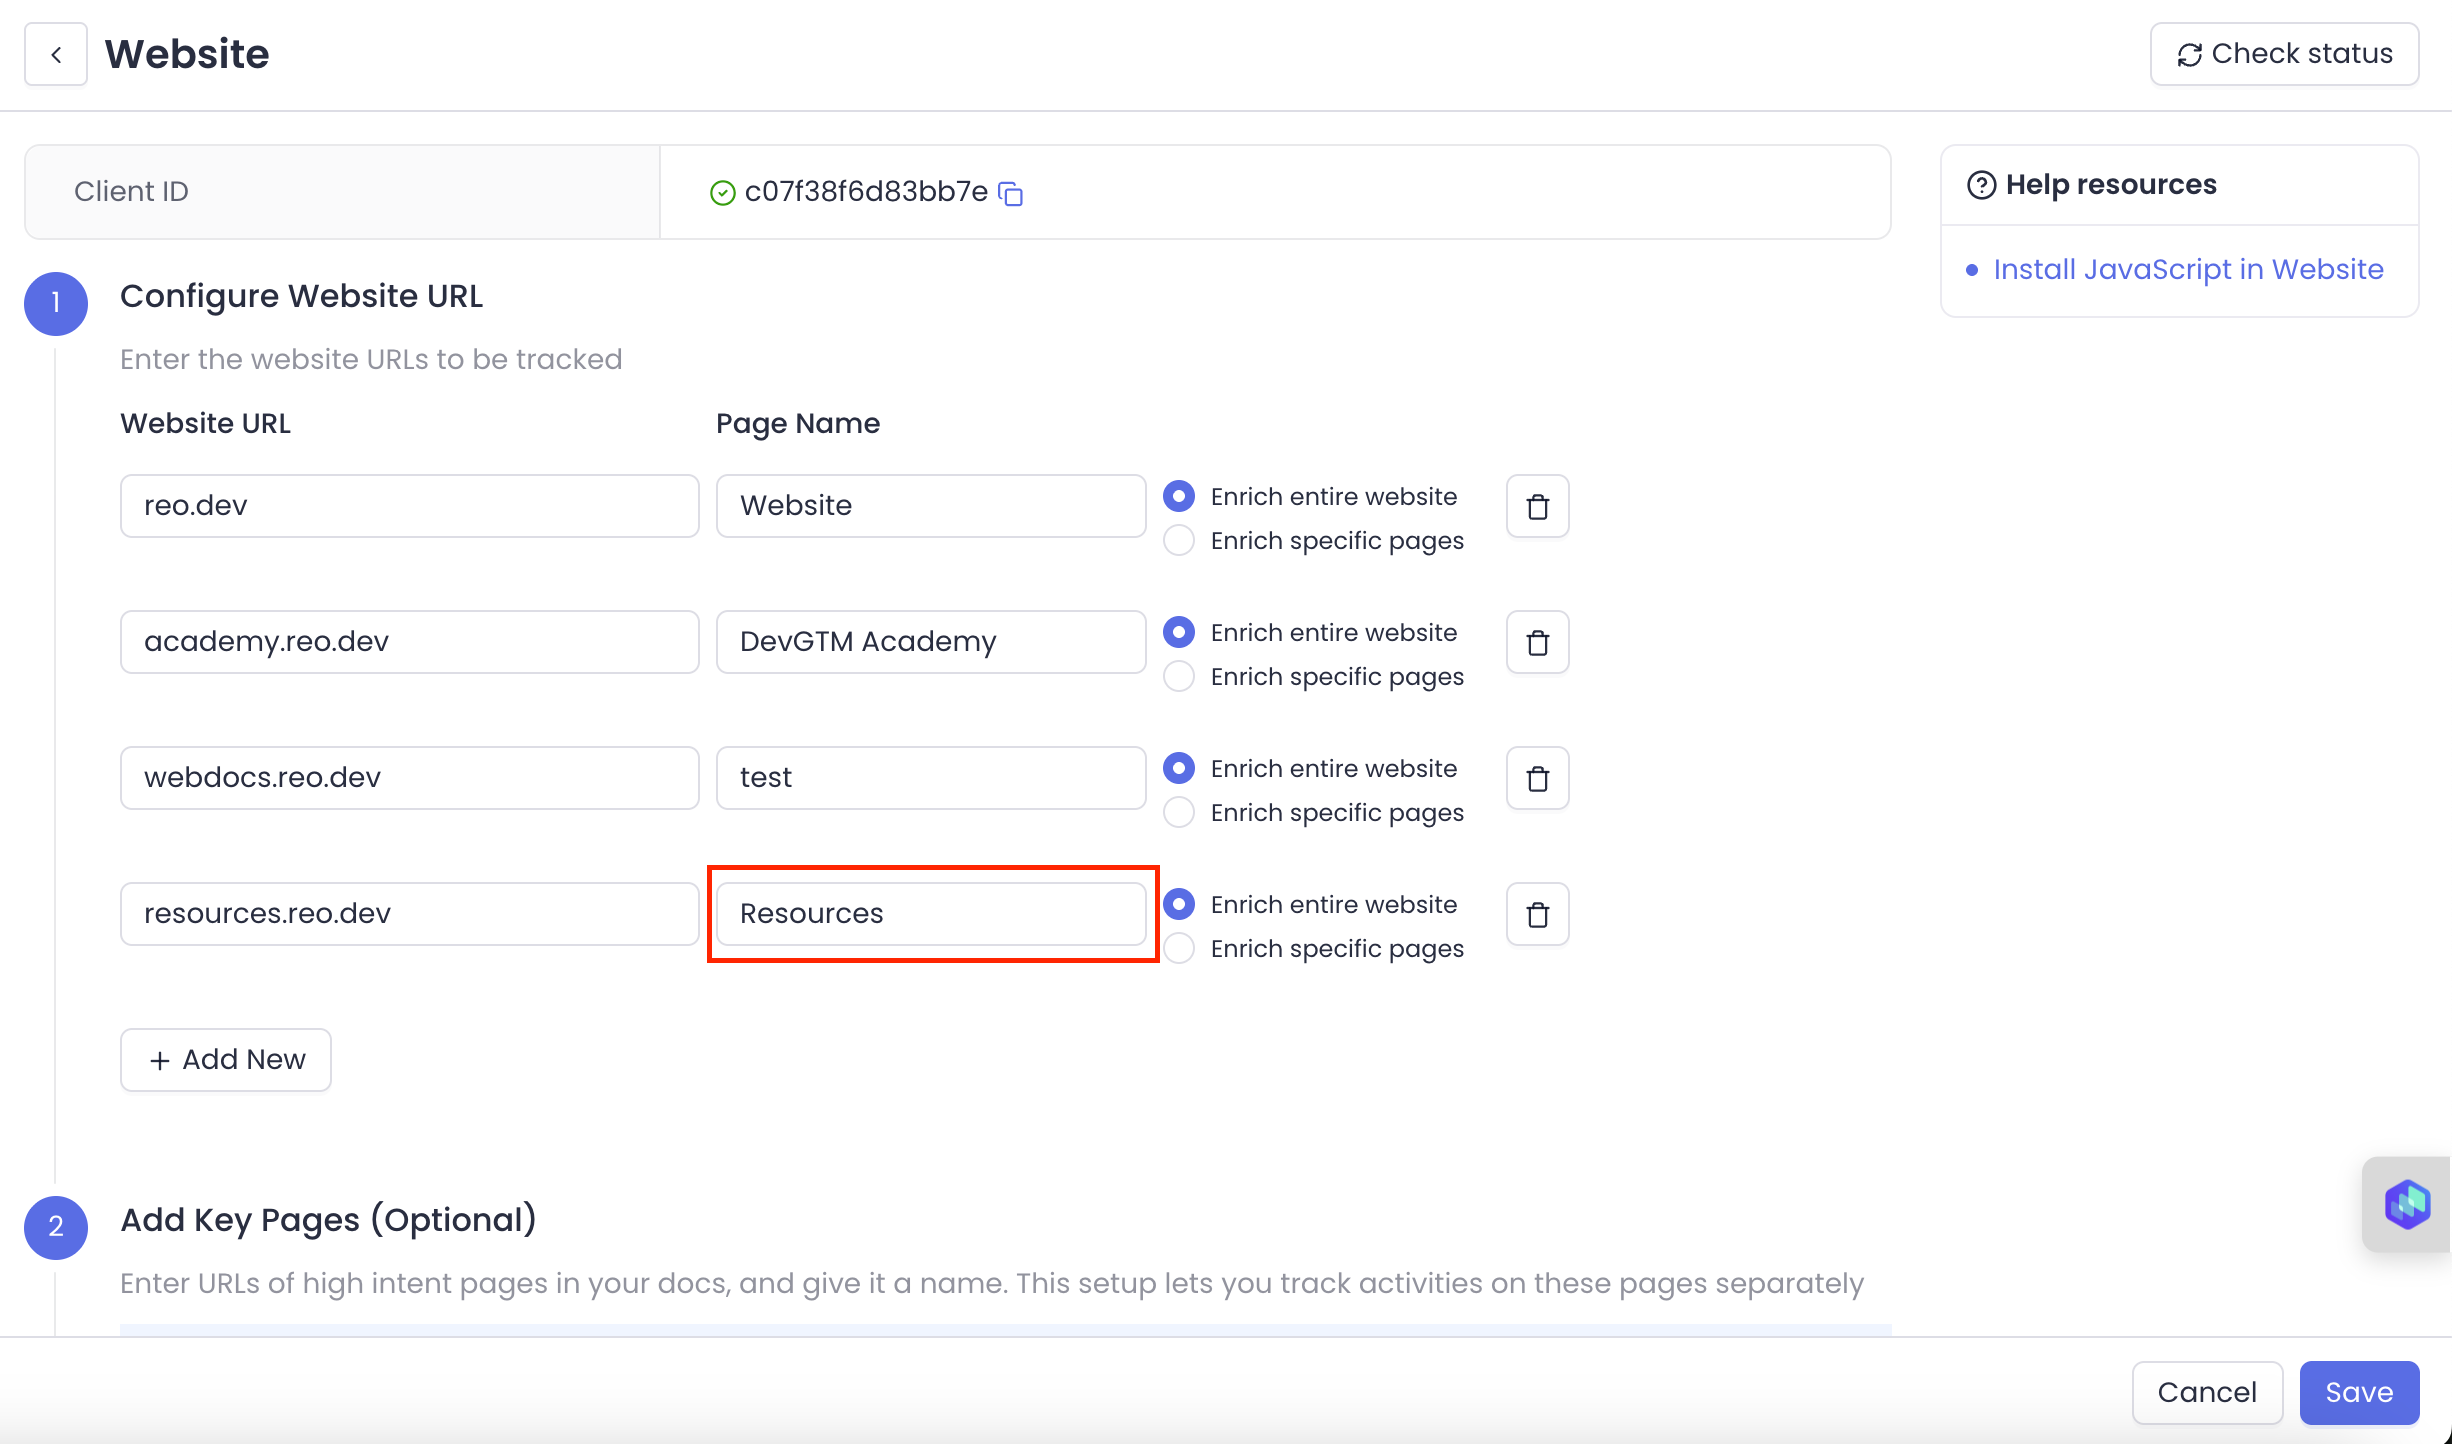This screenshot has width=2452, height=1444.
Task: Select Enrich specific pages for reo.dev
Action: tap(1179, 541)
